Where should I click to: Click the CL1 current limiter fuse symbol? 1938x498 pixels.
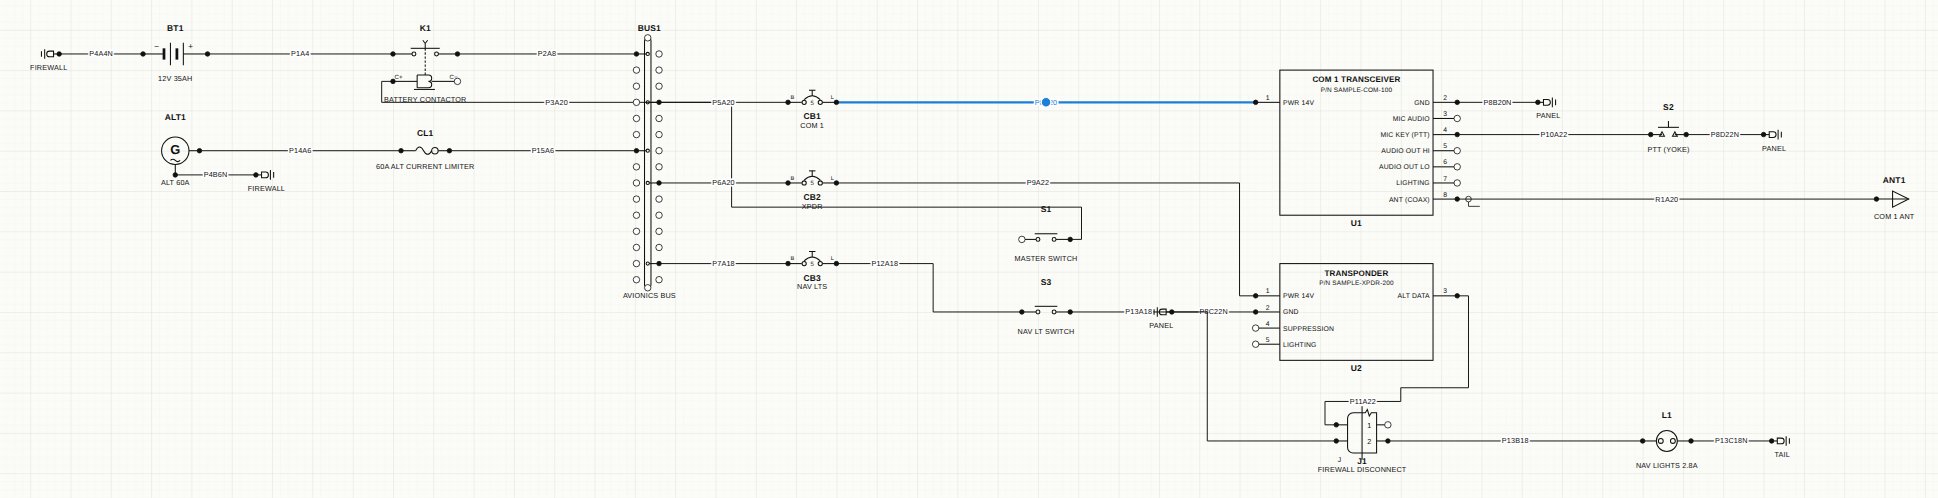[425, 150]
